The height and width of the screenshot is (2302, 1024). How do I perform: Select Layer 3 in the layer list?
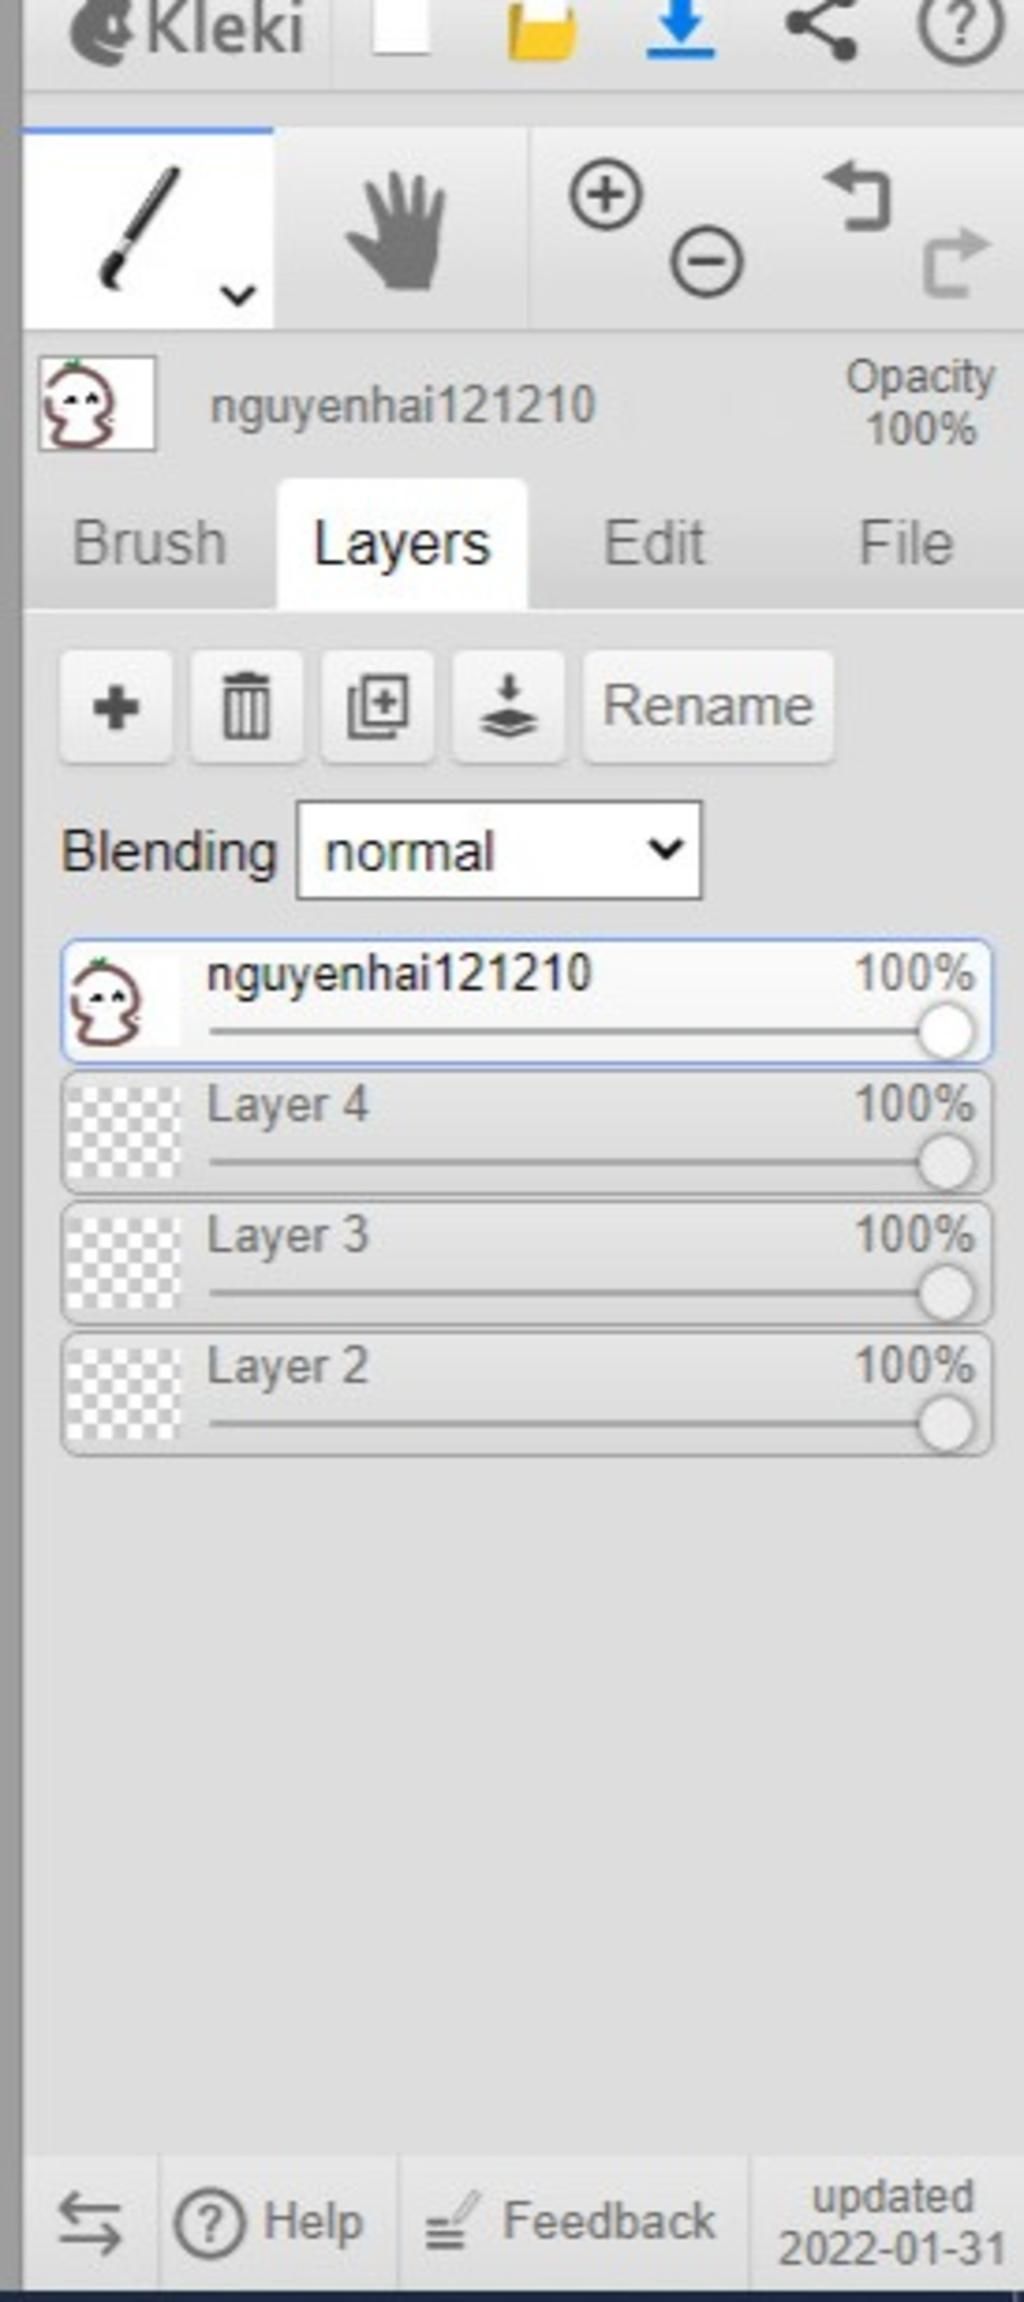tap(527, 1263)
